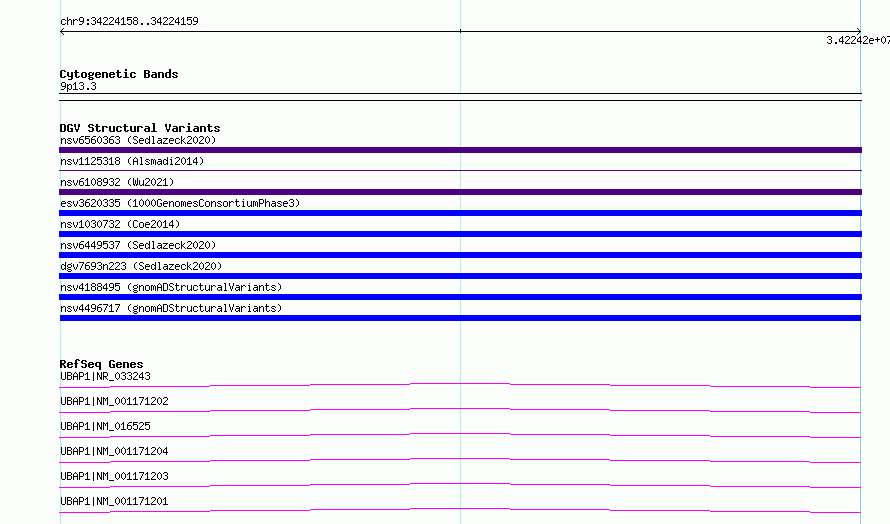Click the 3.42242e+07 ruler value
Viewport: 890px width, 524px height.
858,40
